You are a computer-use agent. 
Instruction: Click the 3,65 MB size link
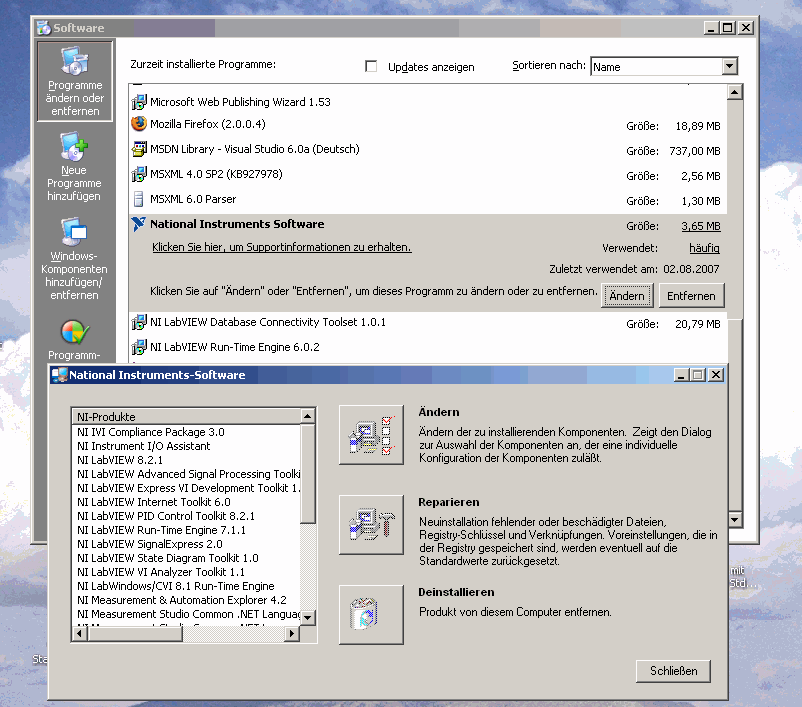(701, 226)
